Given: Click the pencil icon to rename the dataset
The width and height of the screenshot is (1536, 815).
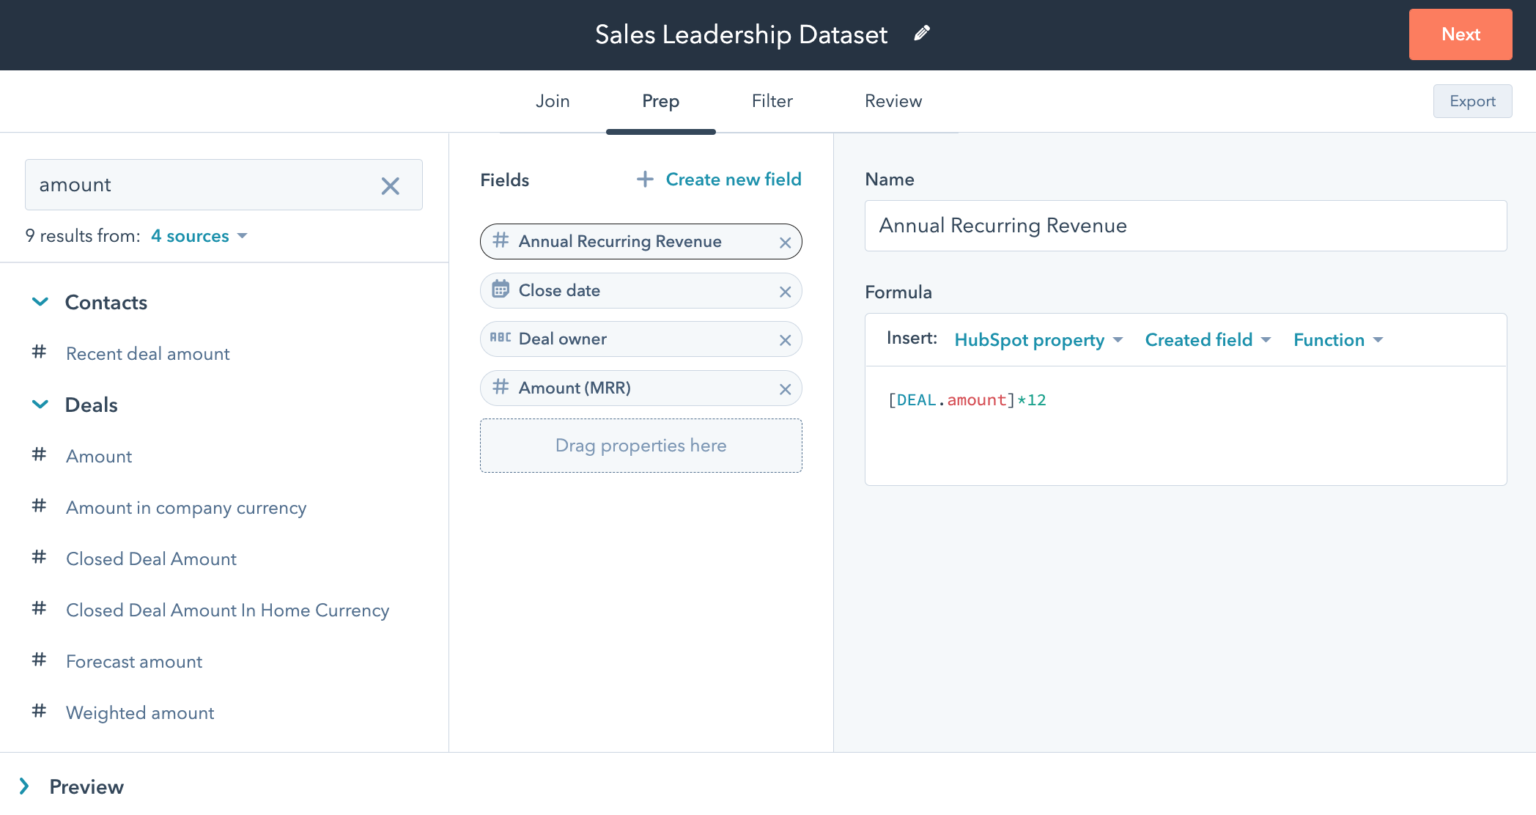Looking at the screenshot, I should [921, 33].
